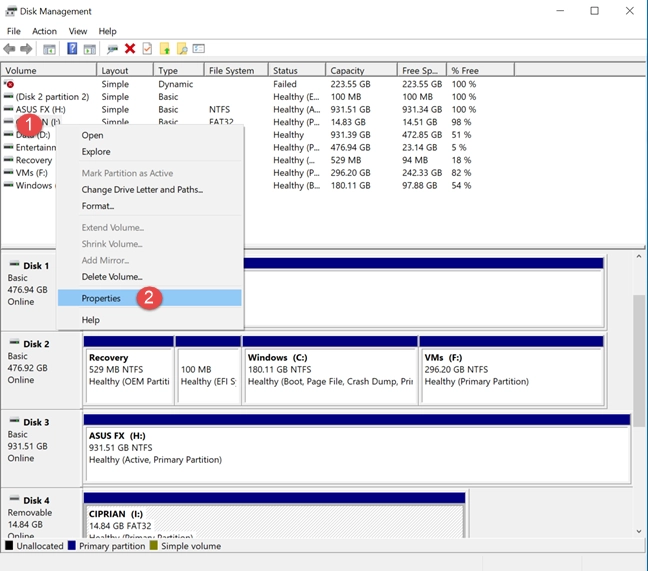The height and width of the screenshot is (571, 648).
Task: Open the Action menu
Action: click(44, 31)
